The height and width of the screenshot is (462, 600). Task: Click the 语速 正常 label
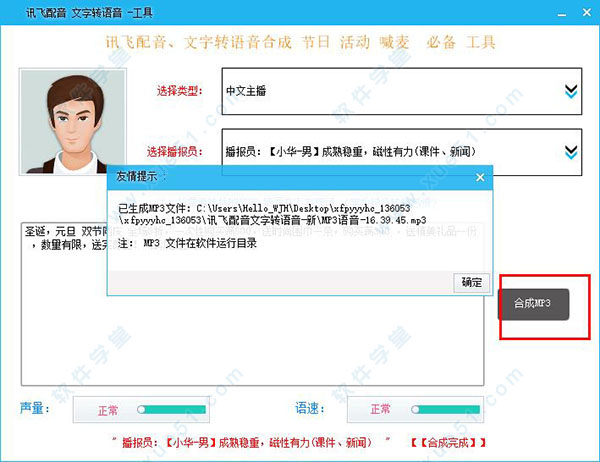[380, 410]
